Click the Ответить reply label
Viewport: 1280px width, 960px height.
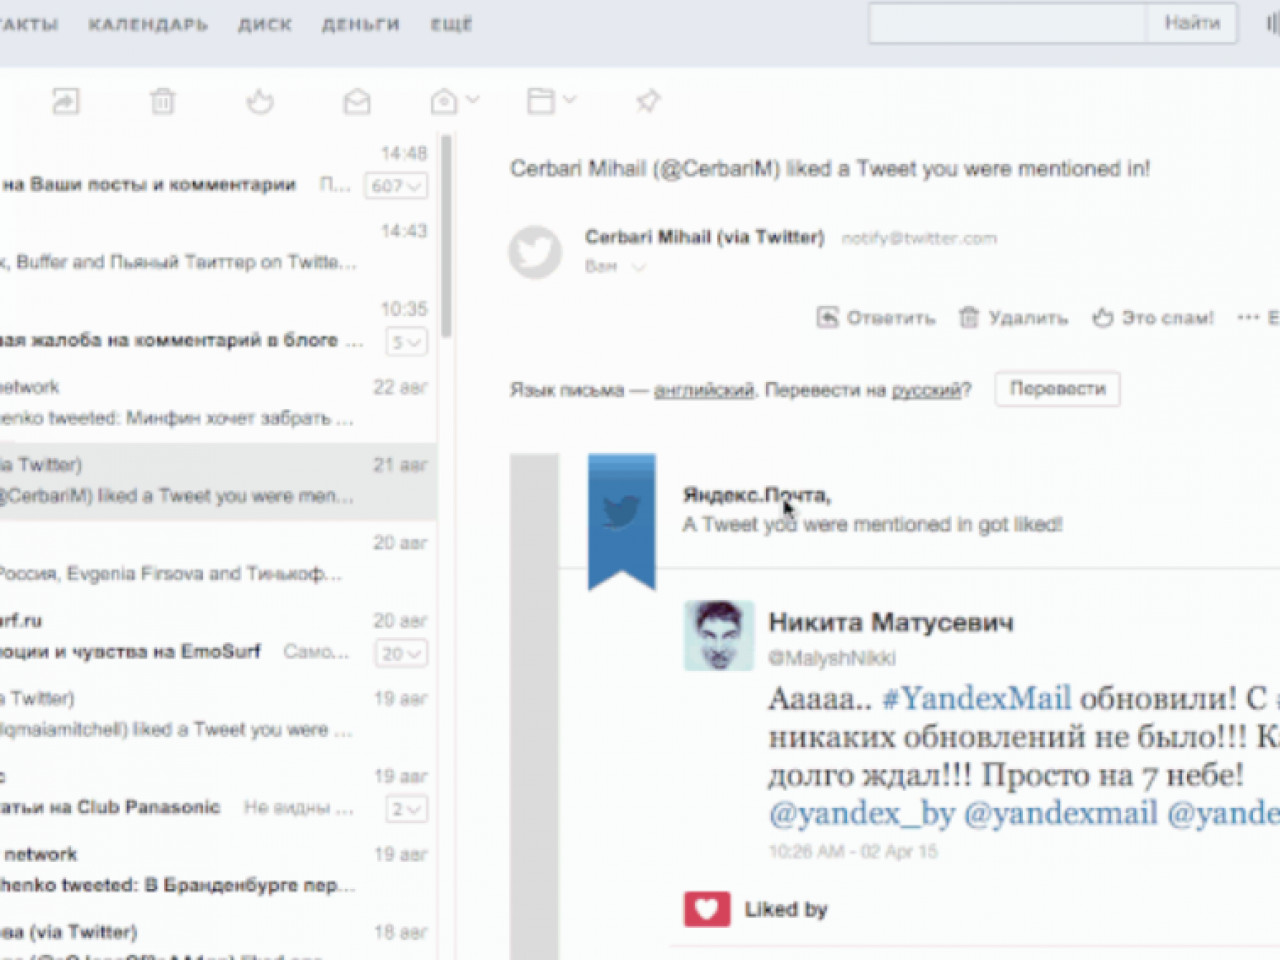[891, 318]
